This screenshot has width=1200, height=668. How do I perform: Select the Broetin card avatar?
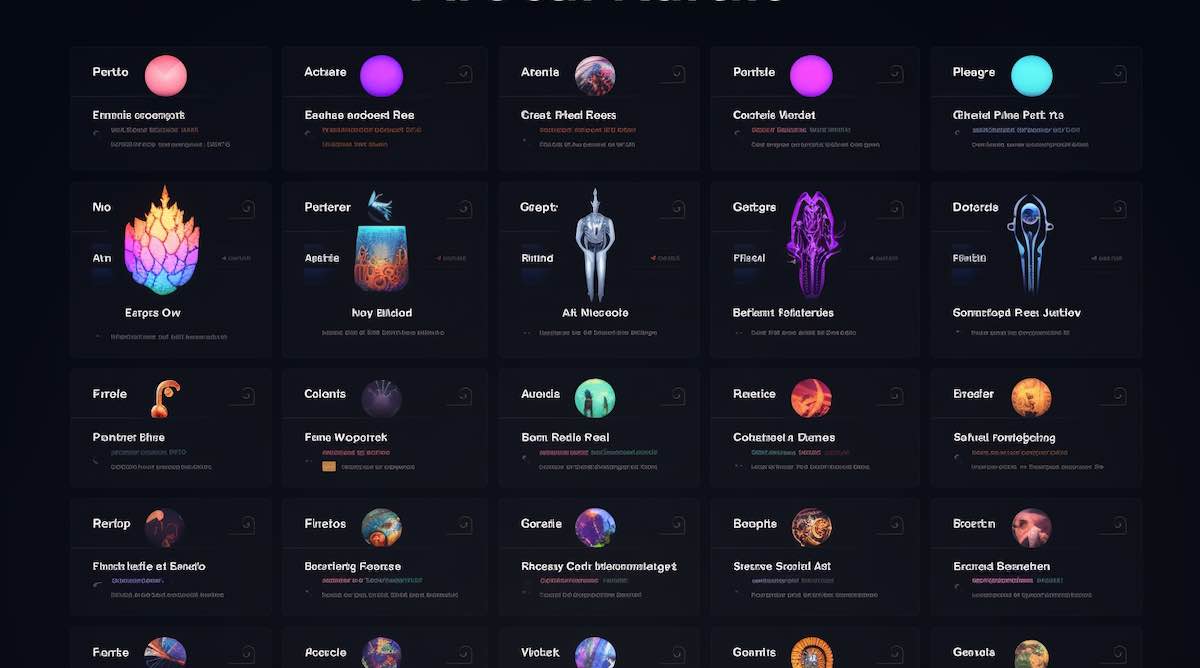(x=1031, y=528)
